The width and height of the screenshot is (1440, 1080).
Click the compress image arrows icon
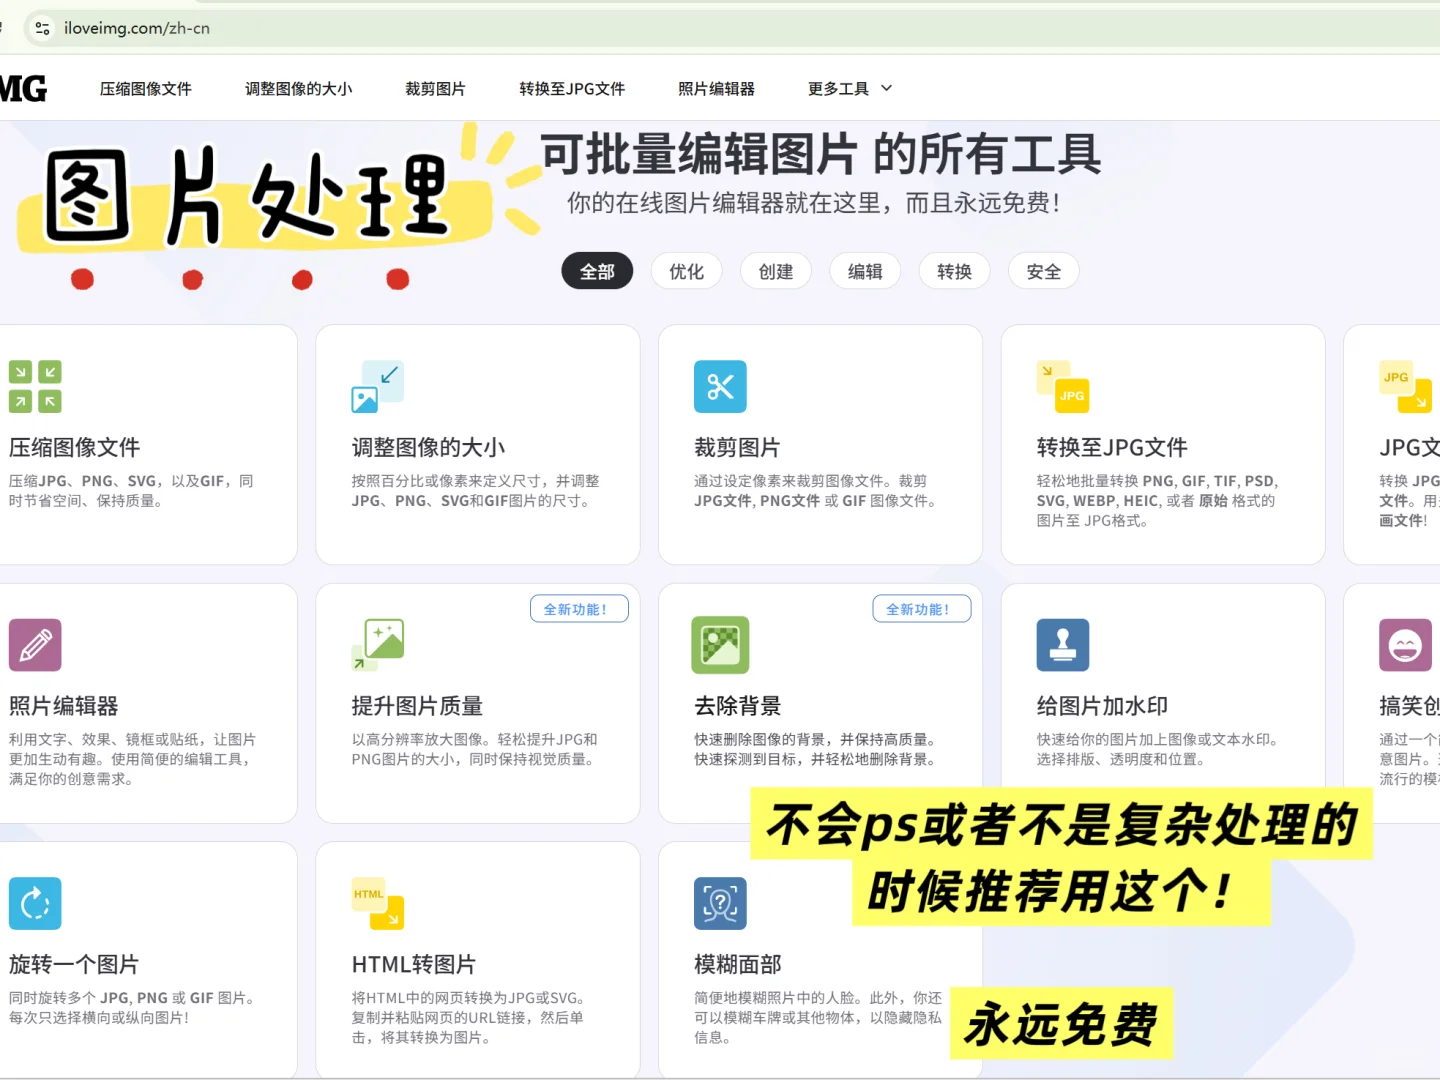35,387
